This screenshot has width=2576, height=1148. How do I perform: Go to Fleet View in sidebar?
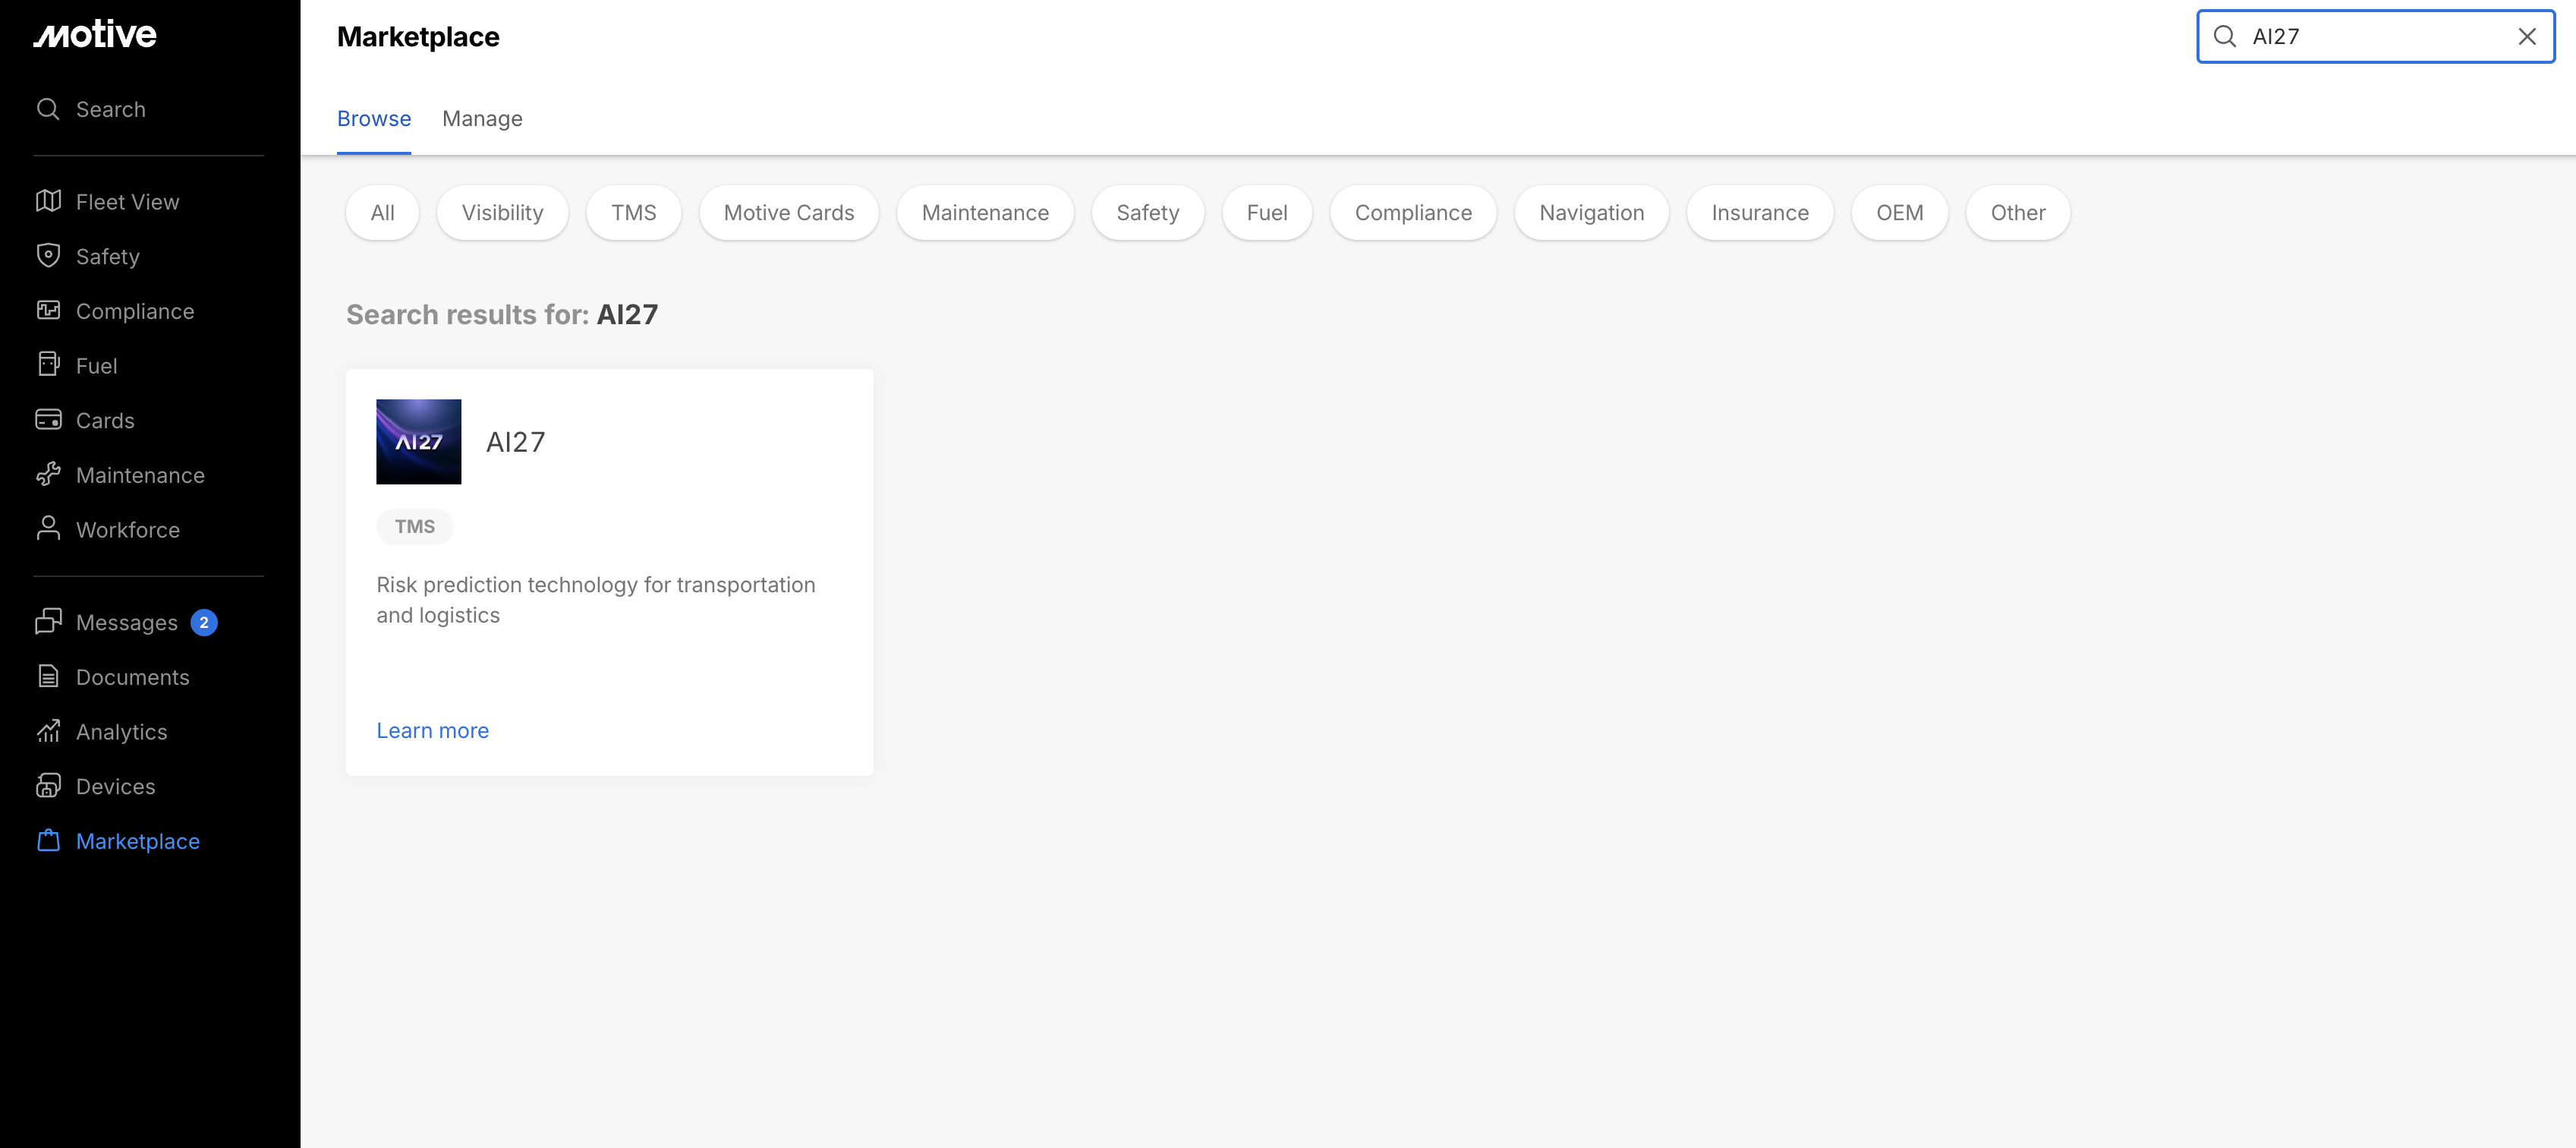128,202
